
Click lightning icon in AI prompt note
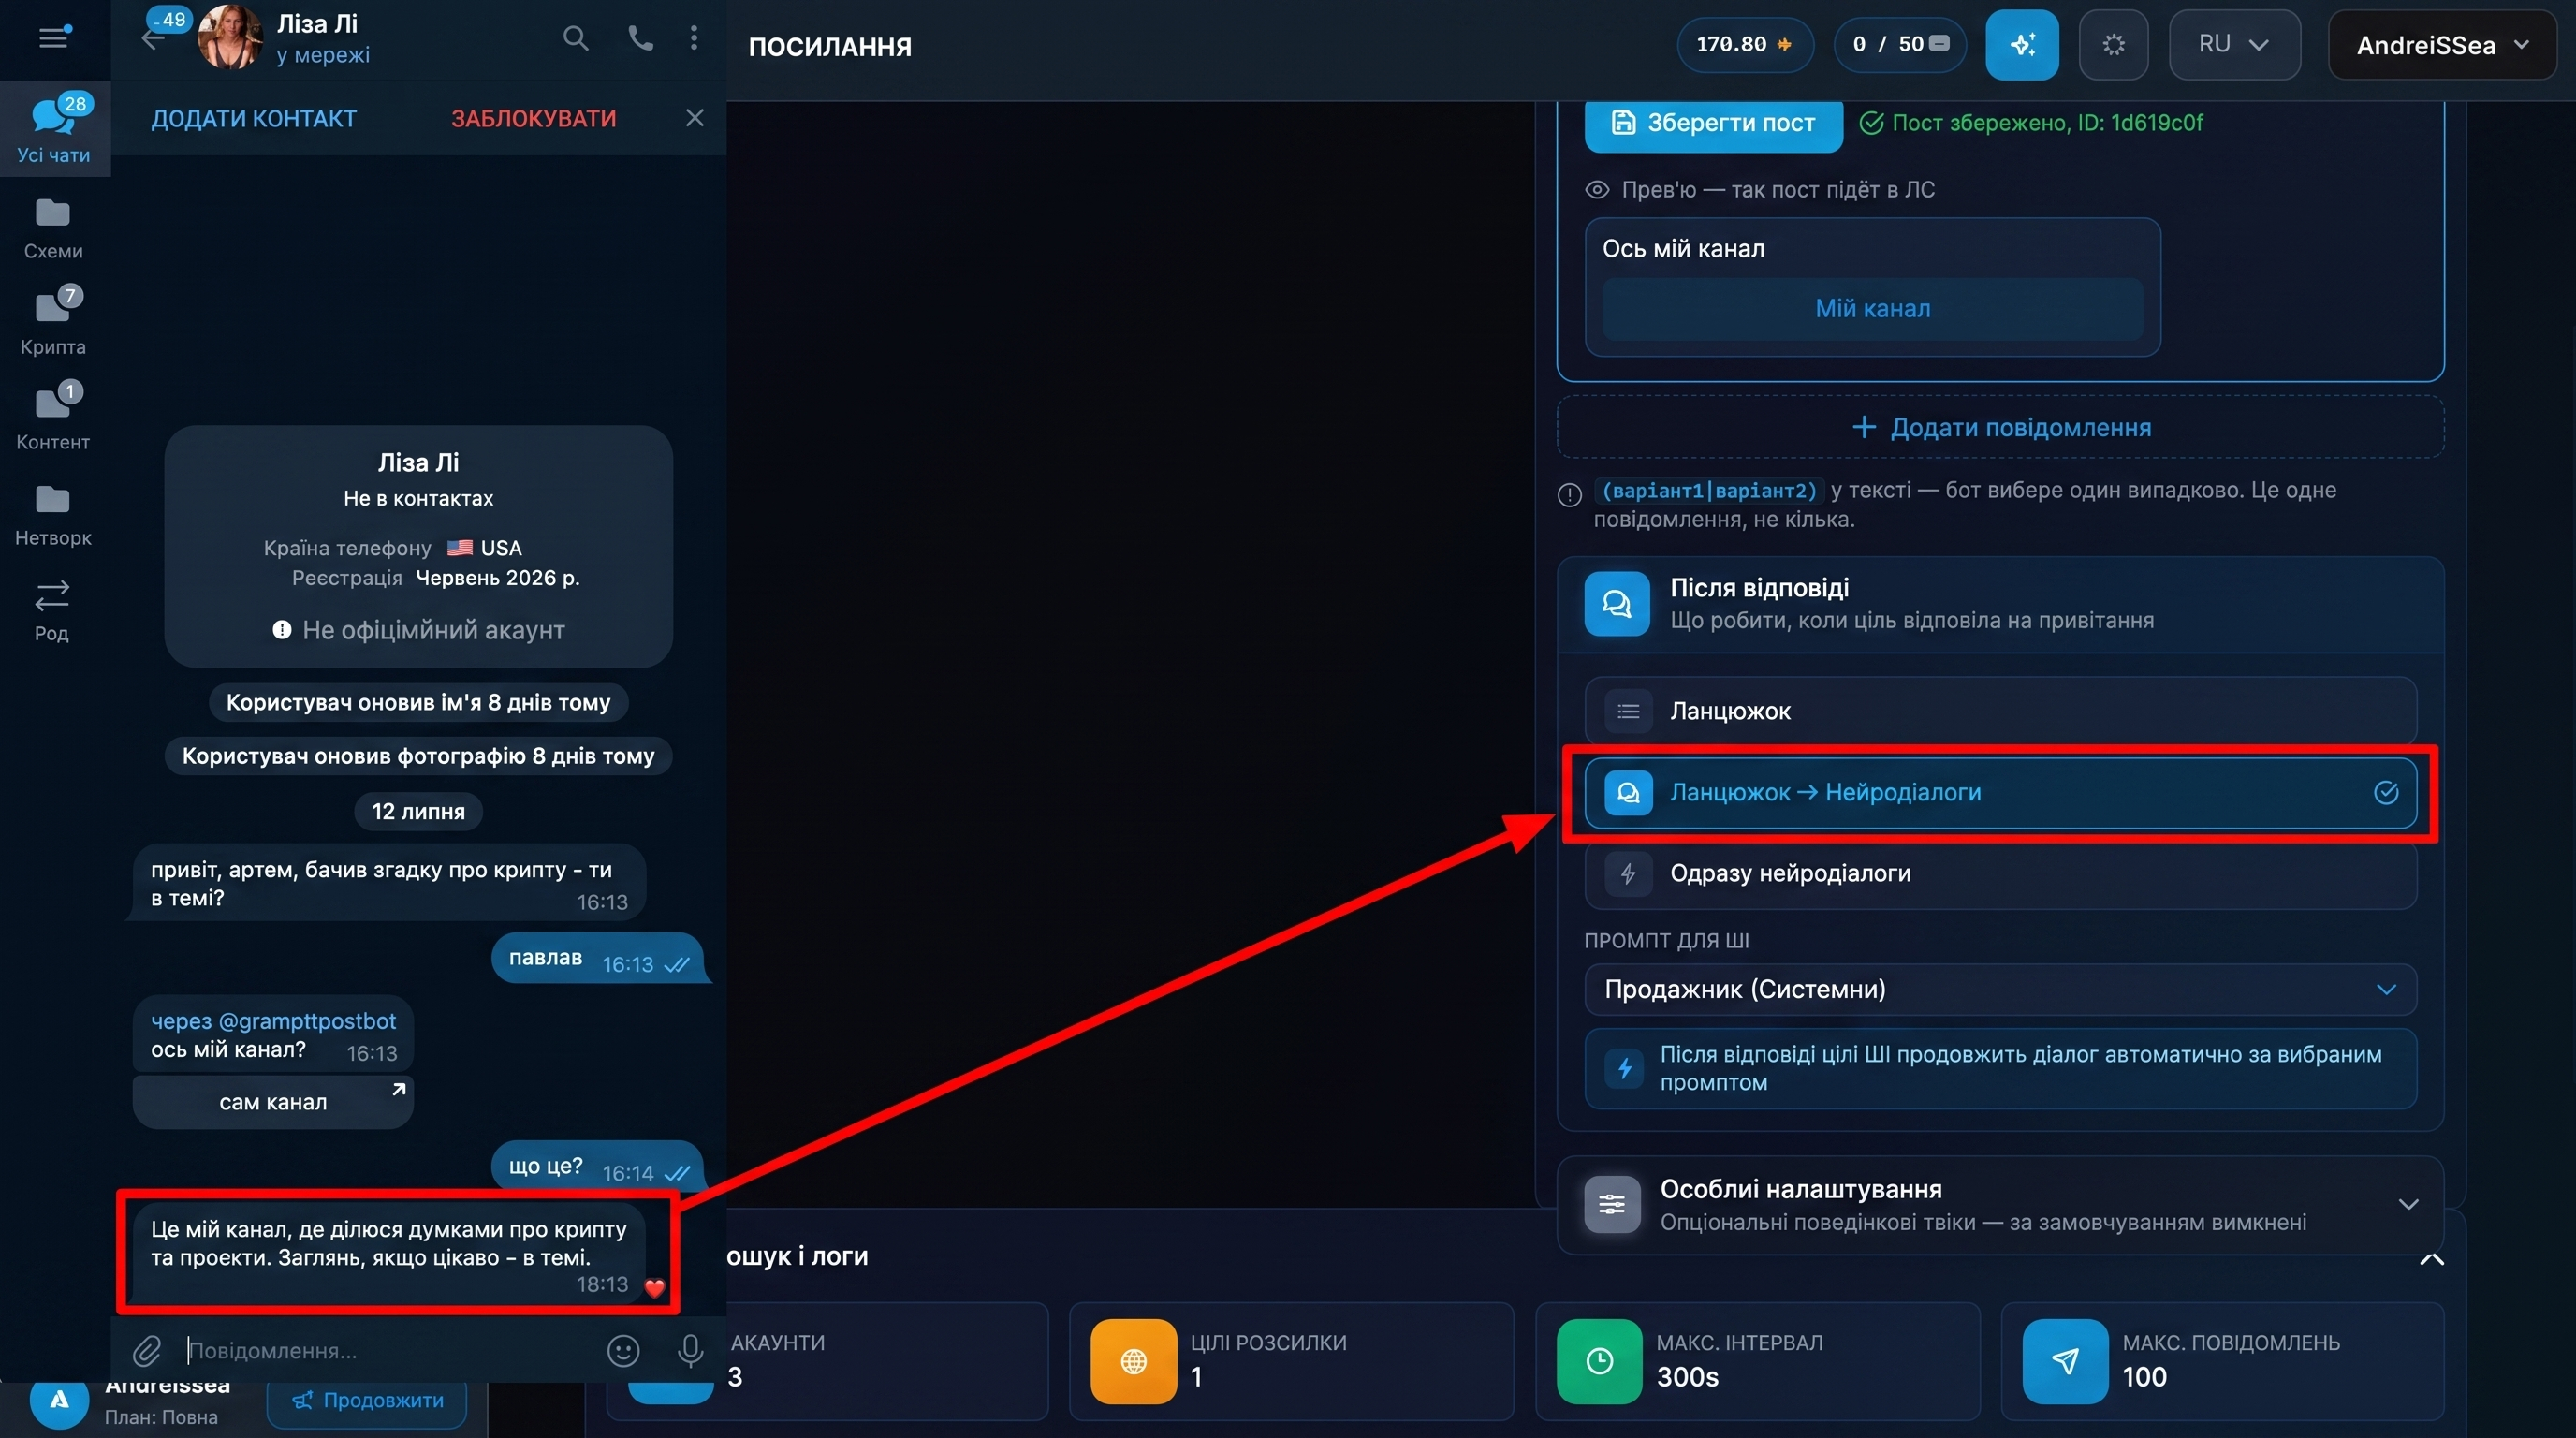1625,1068
